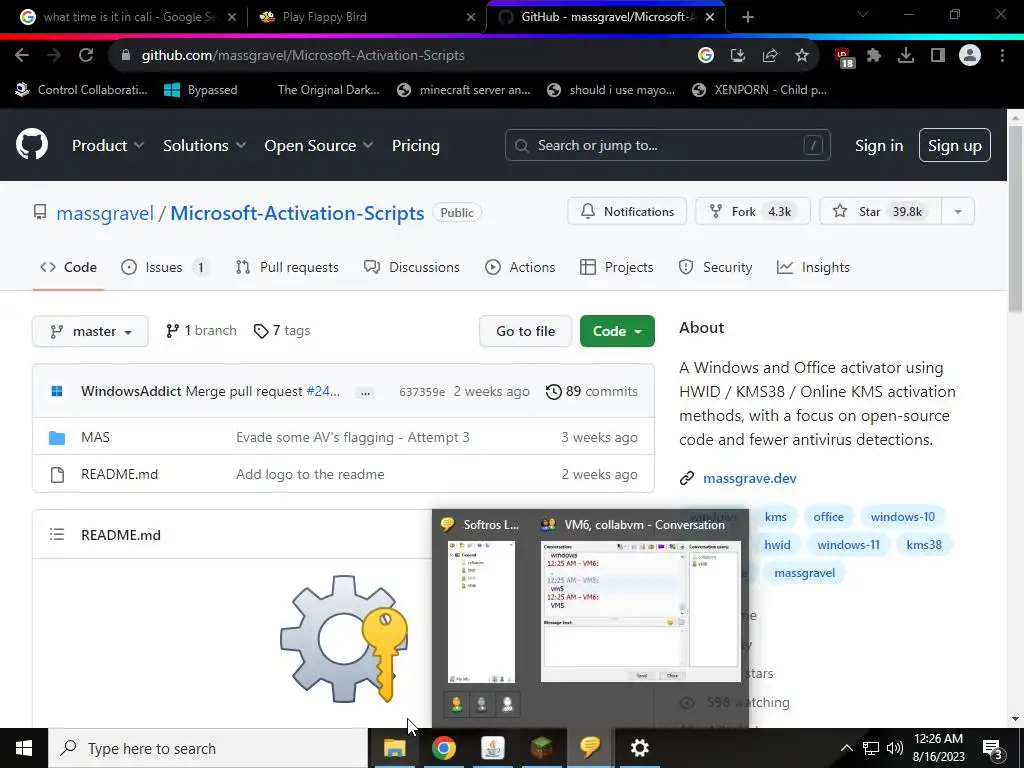Viewport: 1024px width, 768px height.
Task: Open the uBlock extension icon with 18 badge
Action: 844,57
